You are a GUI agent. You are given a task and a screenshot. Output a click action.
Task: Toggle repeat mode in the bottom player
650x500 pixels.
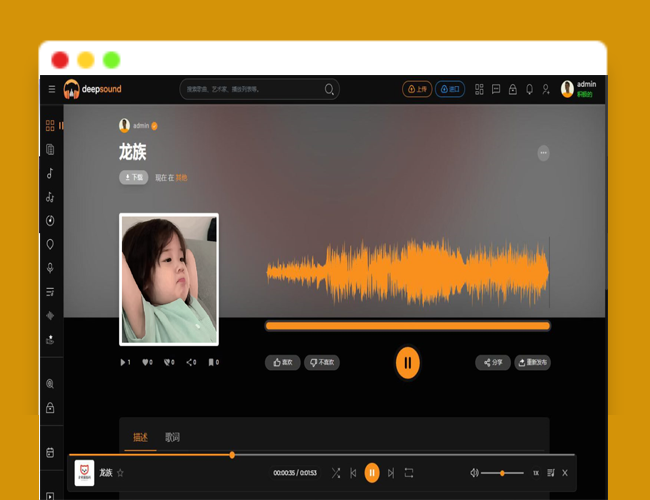[409, 472]
